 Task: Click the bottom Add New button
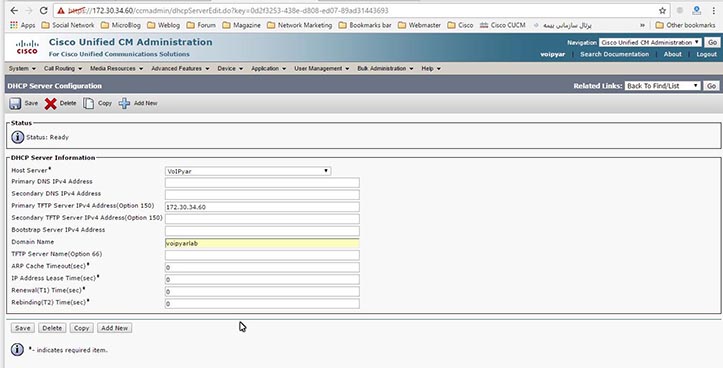[114, 328]
